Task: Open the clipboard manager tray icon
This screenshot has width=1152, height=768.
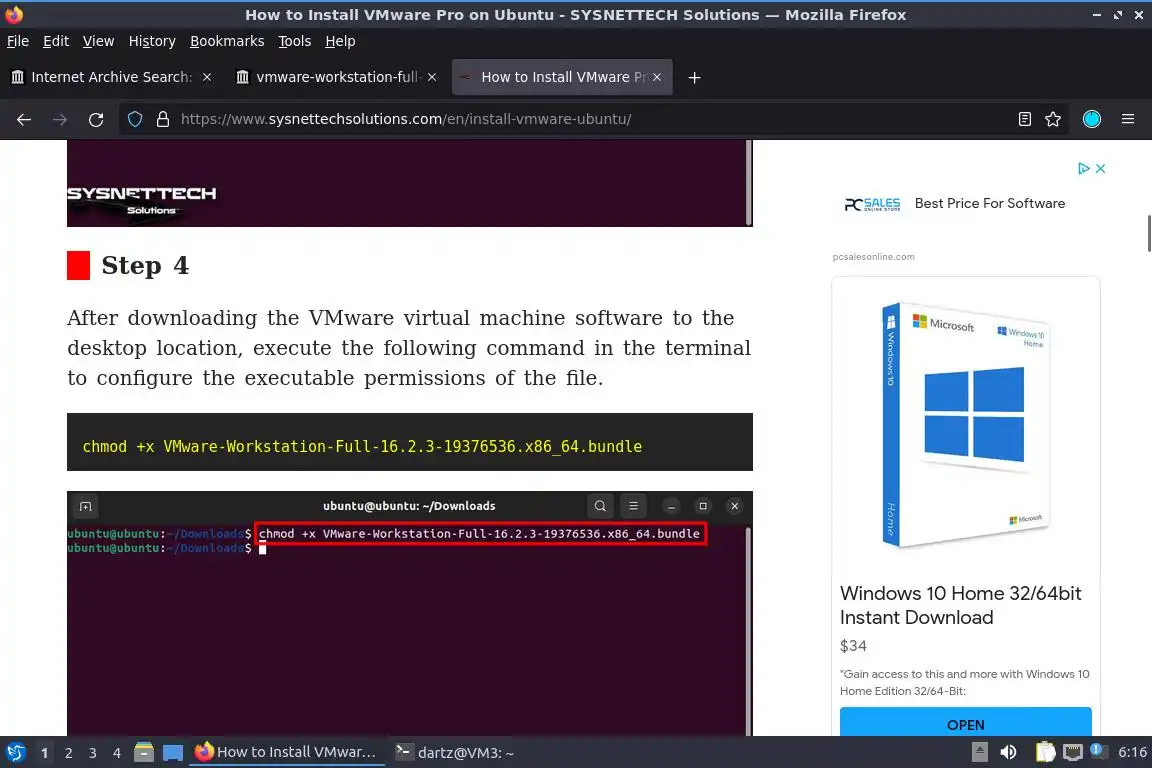Action: pyautogui.click(x=1045, y=752)
